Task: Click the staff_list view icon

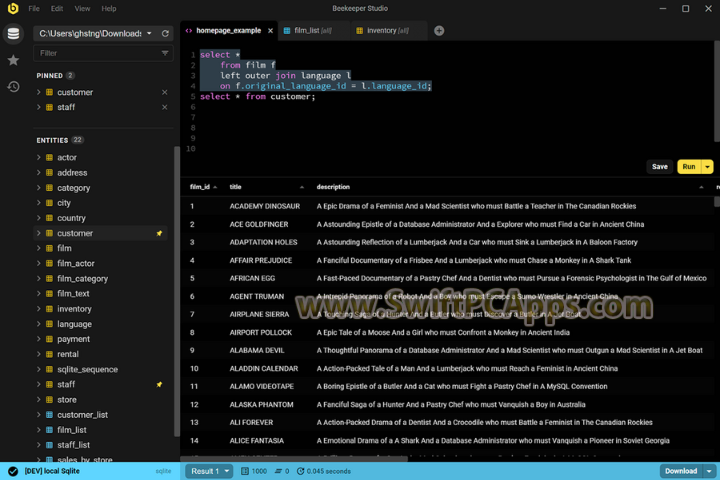Action: click(x=49, y=445)
